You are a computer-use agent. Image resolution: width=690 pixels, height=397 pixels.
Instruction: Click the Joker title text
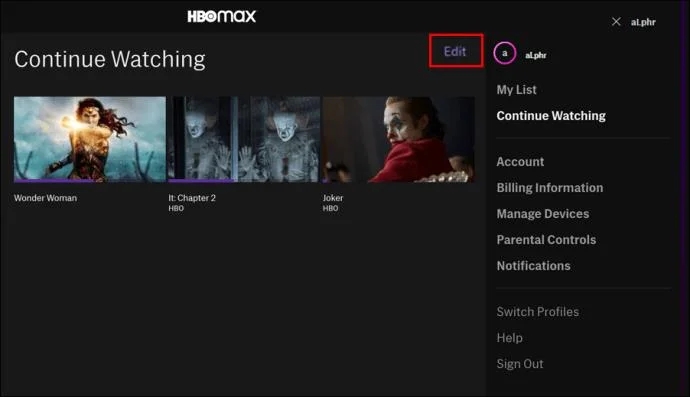[x=333, y=198]
